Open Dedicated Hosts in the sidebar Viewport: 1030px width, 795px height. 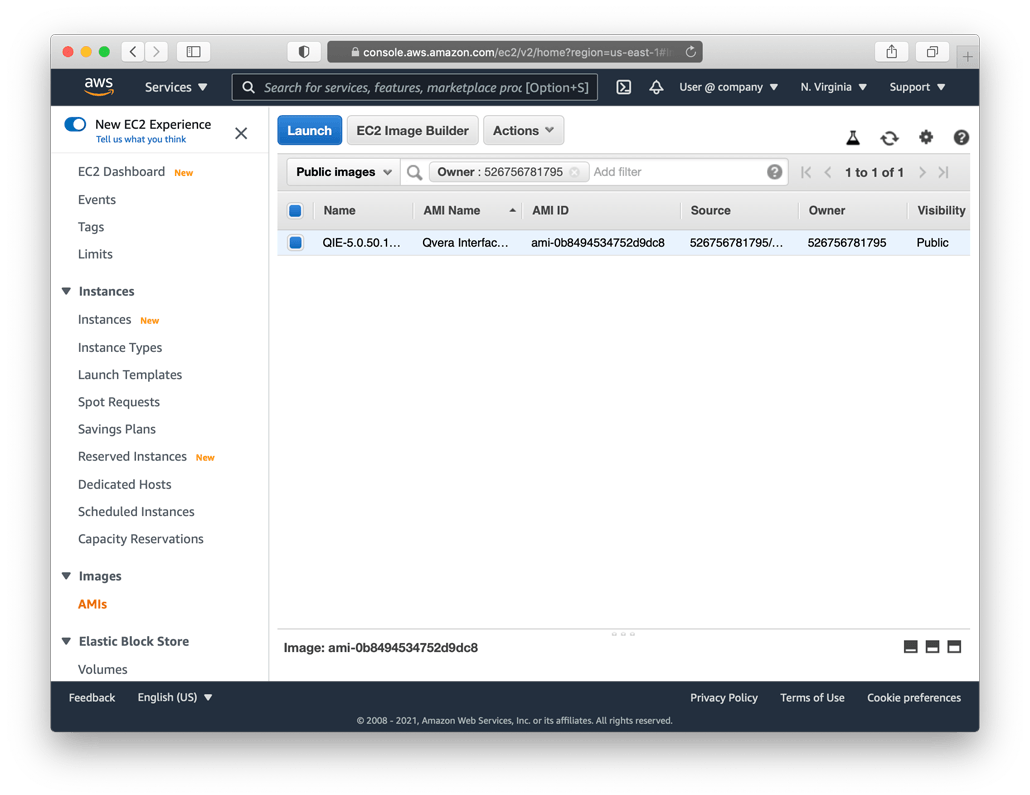(125, 484)
